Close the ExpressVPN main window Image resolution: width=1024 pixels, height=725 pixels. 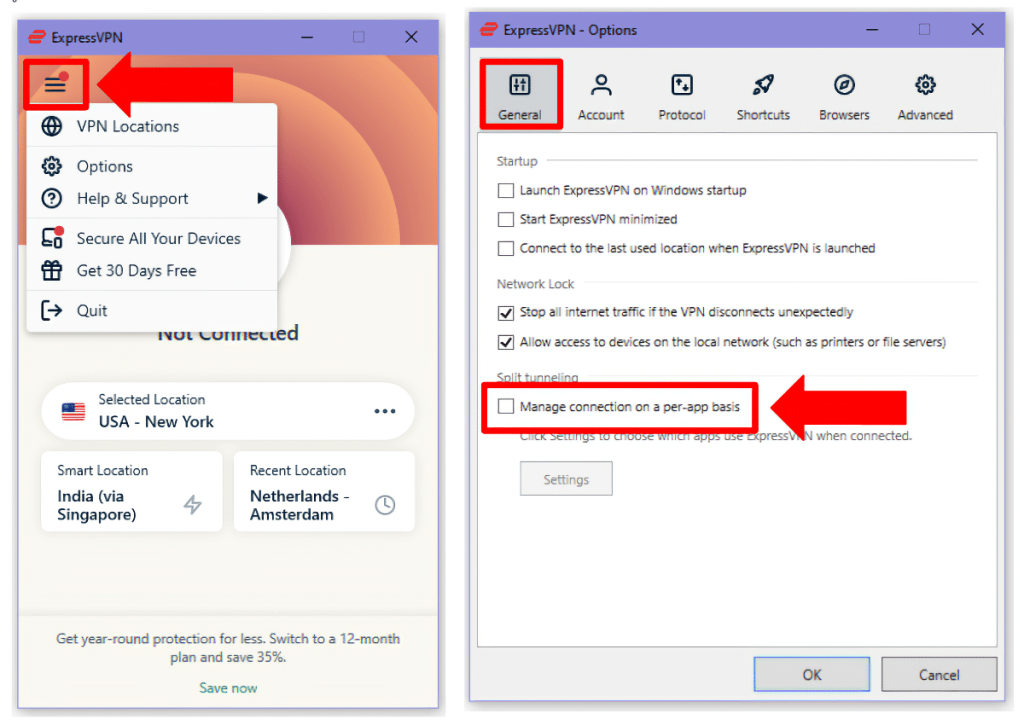point(411,37)
